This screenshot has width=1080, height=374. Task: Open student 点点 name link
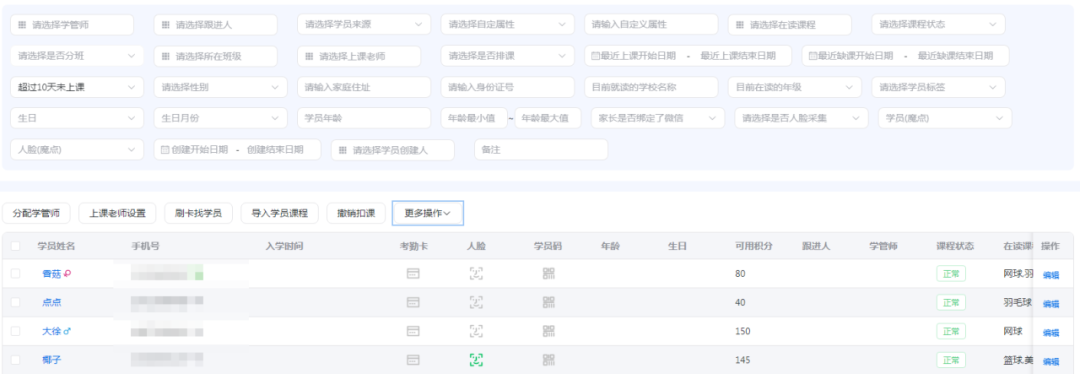[52, 302]
